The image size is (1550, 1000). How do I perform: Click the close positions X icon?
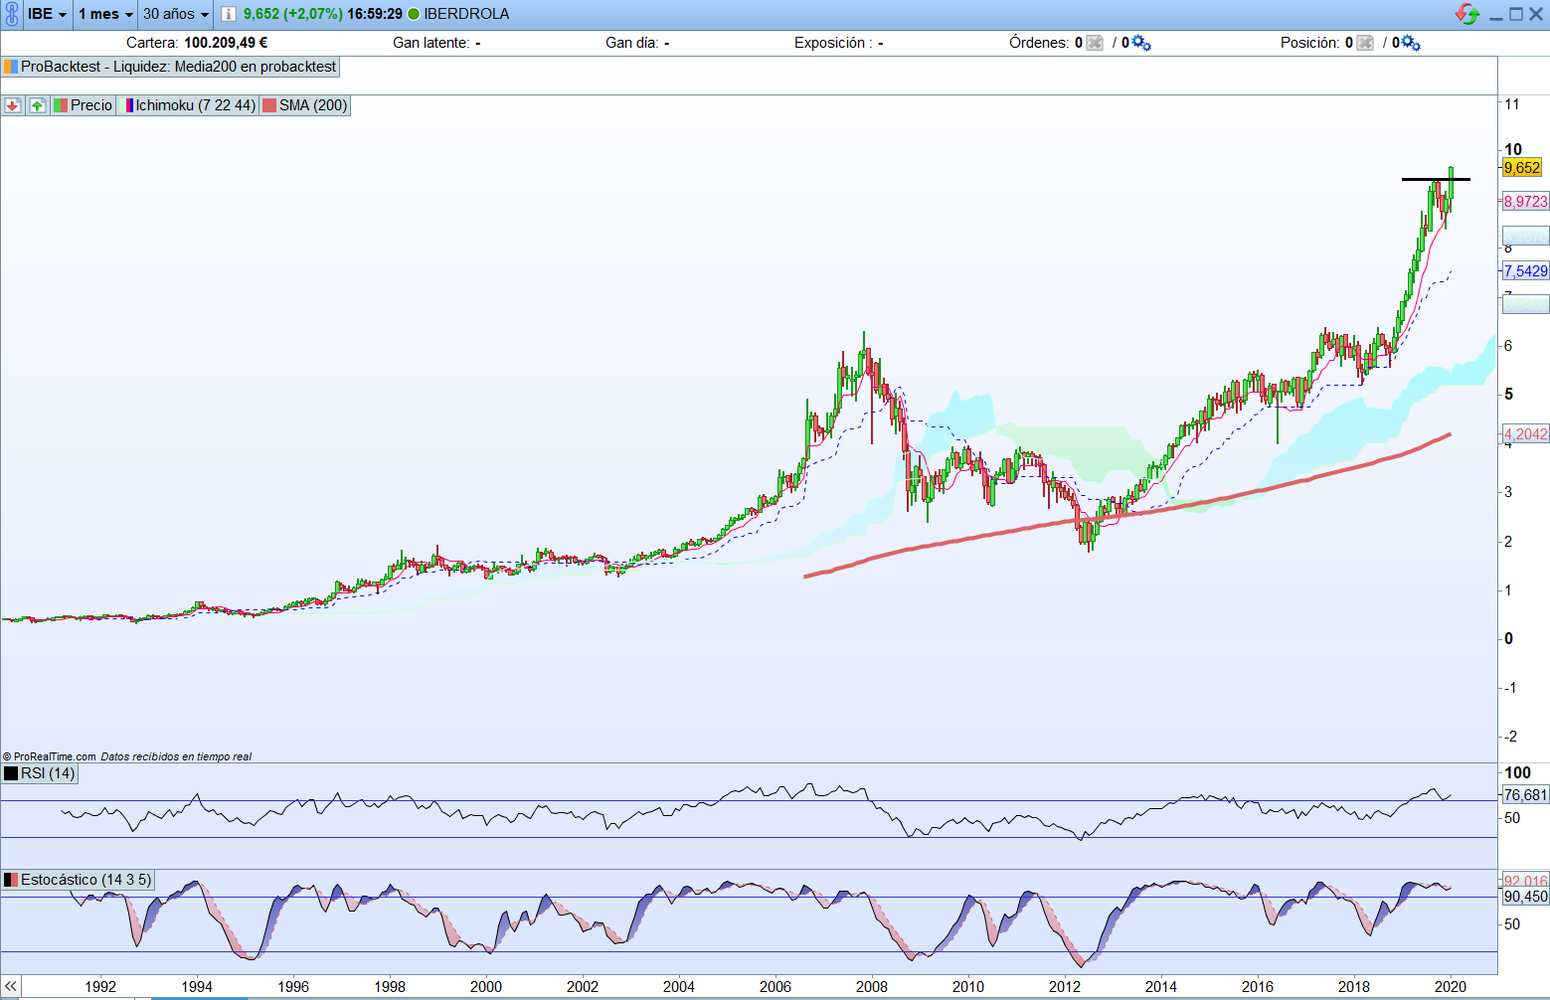tap(1365, 43)
